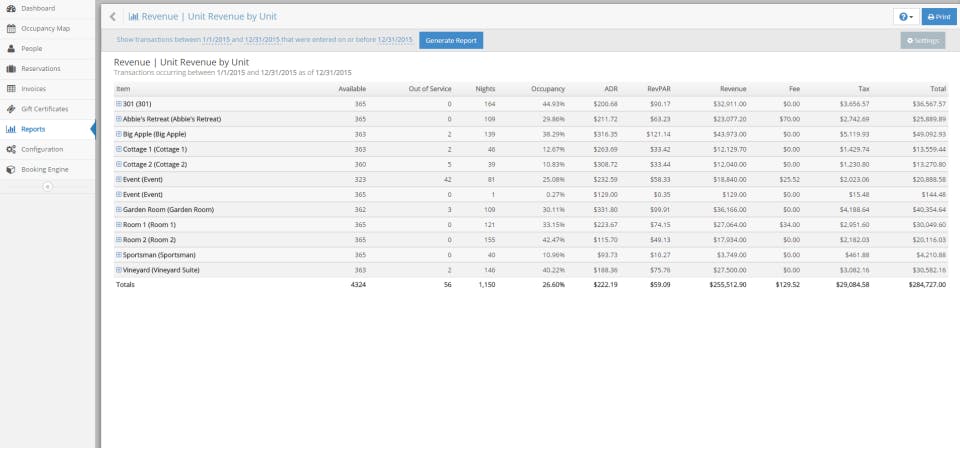The width and height of the screenshot is (960, 450).
Task: Open the Reservations suitcase icon
Action: tap(10, 69)
